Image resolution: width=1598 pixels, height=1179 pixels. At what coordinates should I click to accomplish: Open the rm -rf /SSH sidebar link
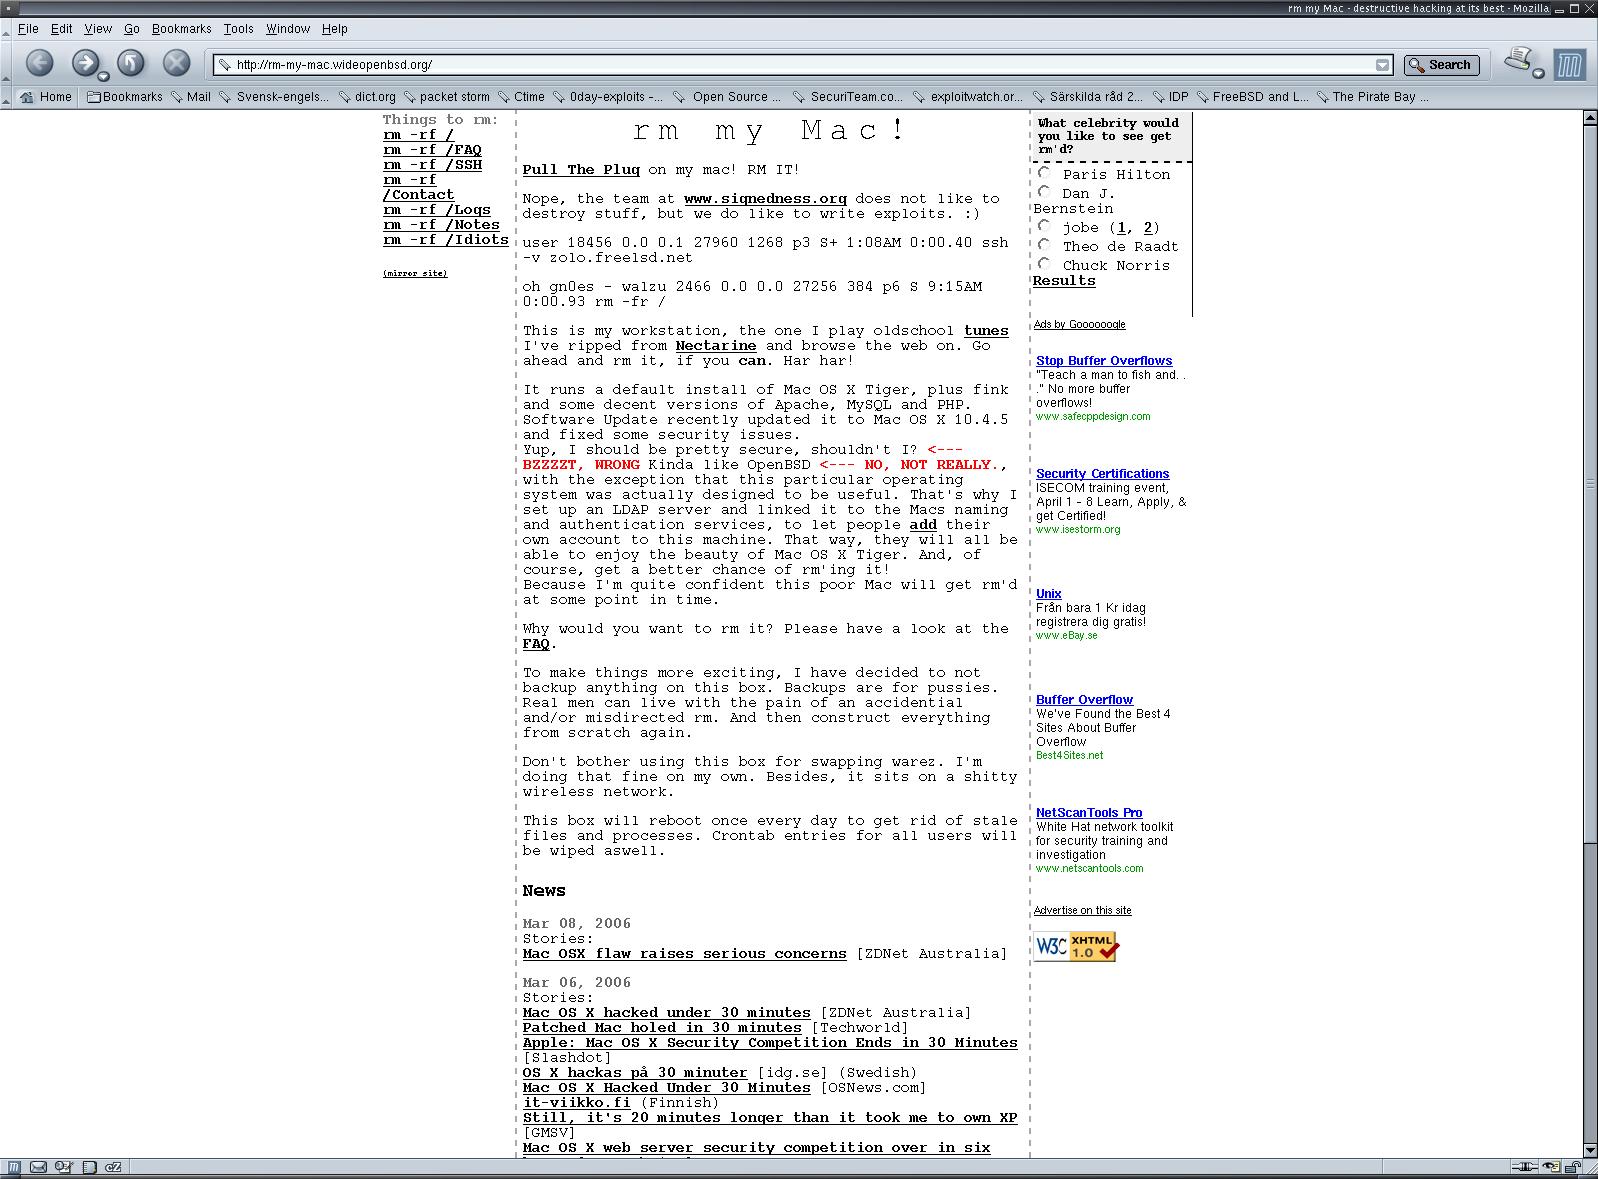click(x=432, y=165)
